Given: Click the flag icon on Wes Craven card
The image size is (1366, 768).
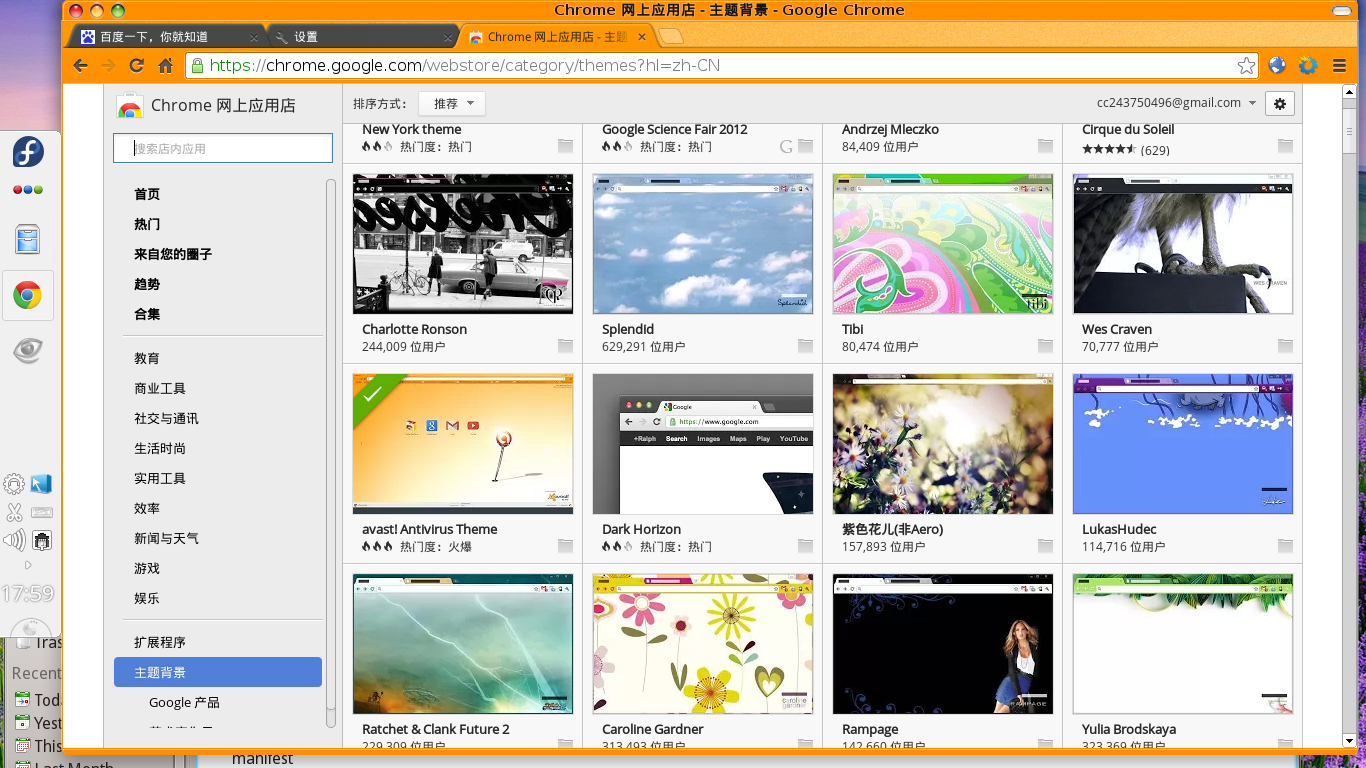Looking at the screenshot, I should pyautogui.click(x=1285, y=346).
